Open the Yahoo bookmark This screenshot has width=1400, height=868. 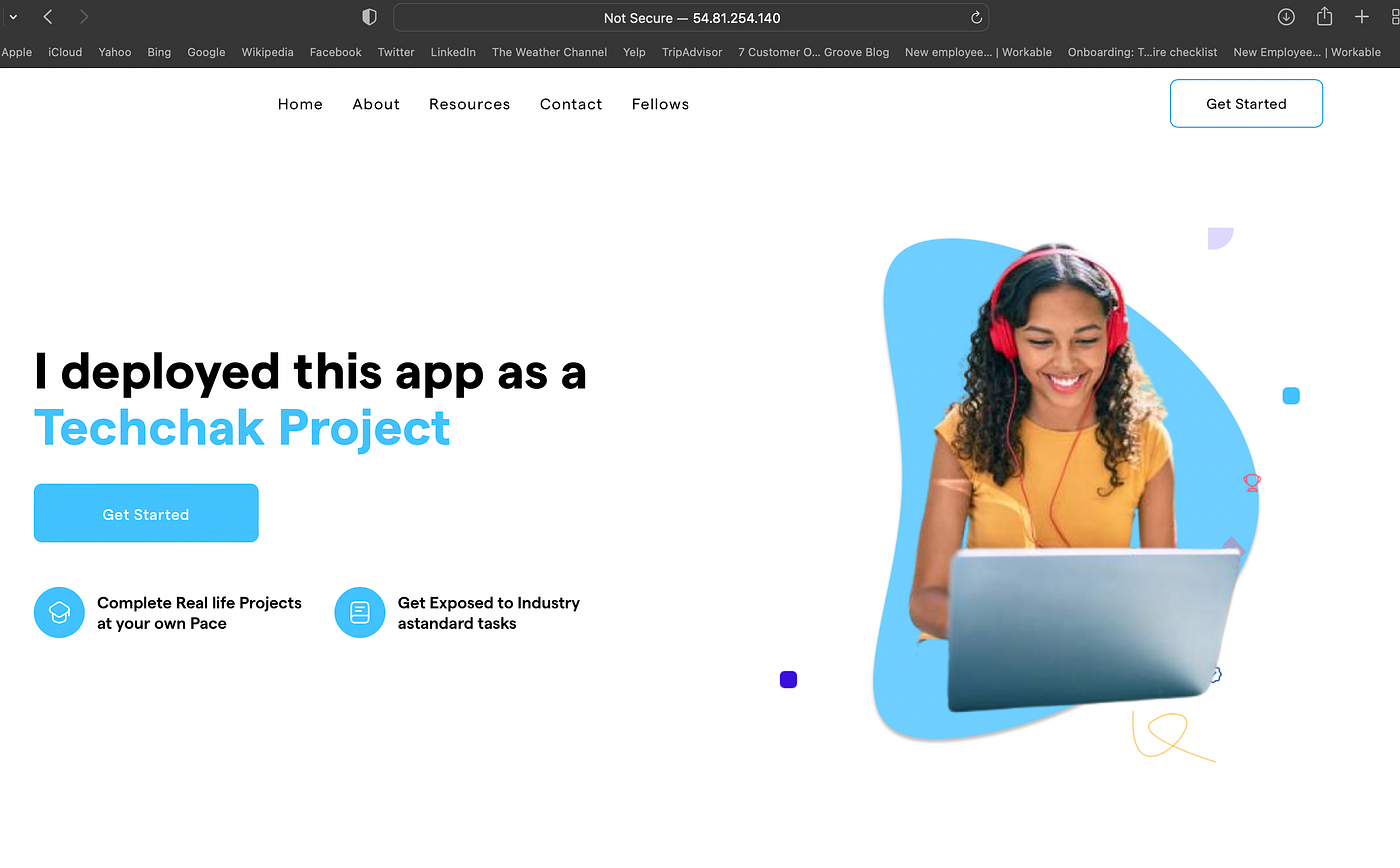point(115,52)
